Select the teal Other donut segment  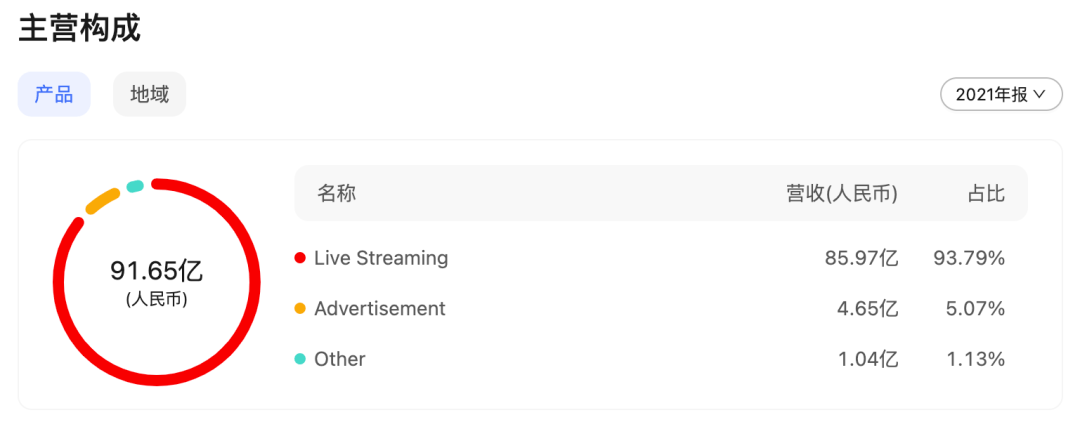point(135,186)
